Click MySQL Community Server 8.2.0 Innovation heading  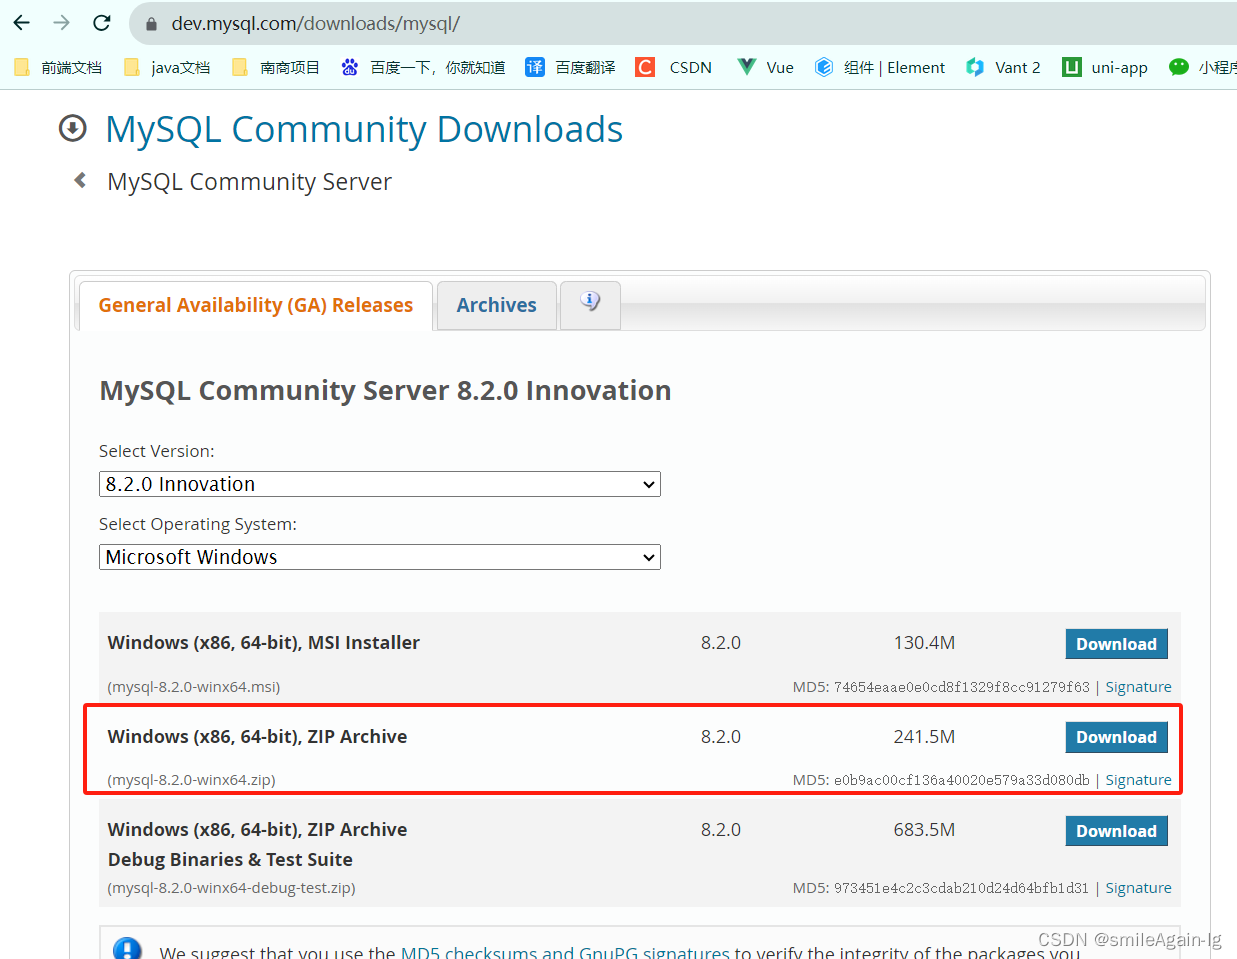tap(385, 390)
